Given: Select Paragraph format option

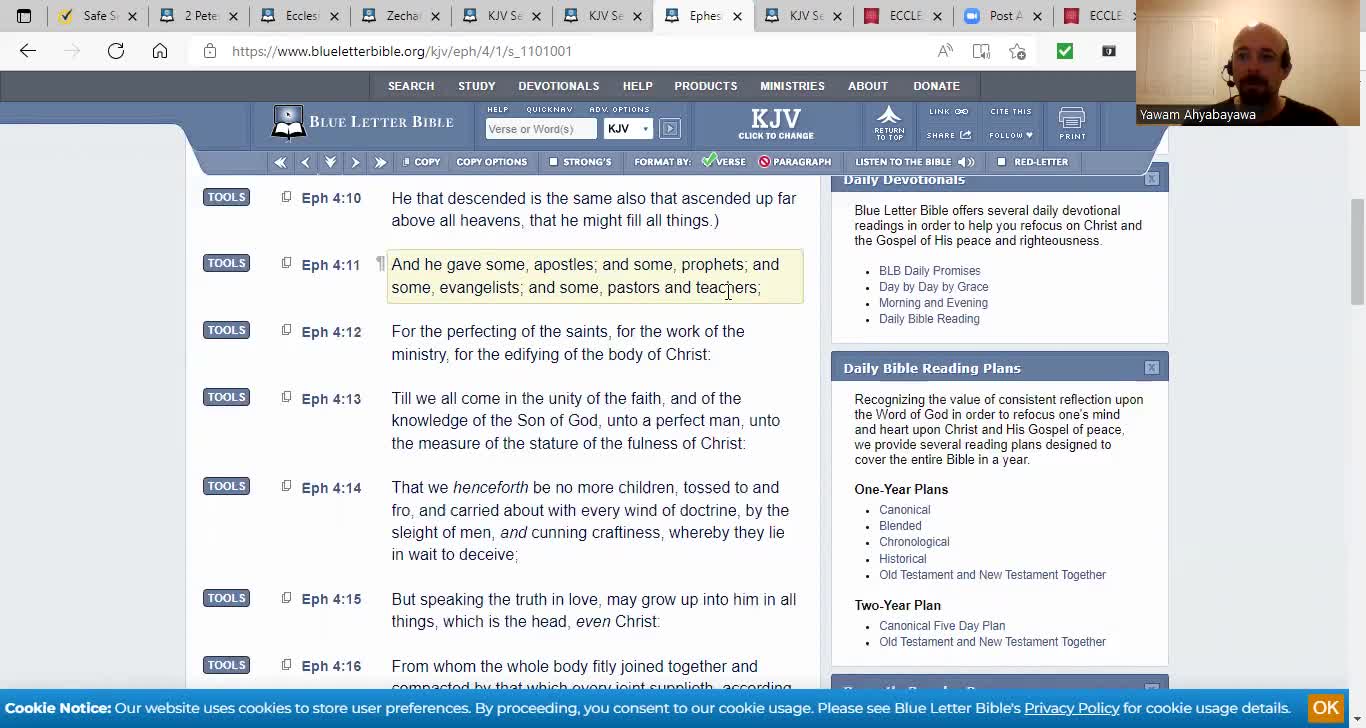Looking at the screenshot, I should pyautogui.click(x=795, y=162).
